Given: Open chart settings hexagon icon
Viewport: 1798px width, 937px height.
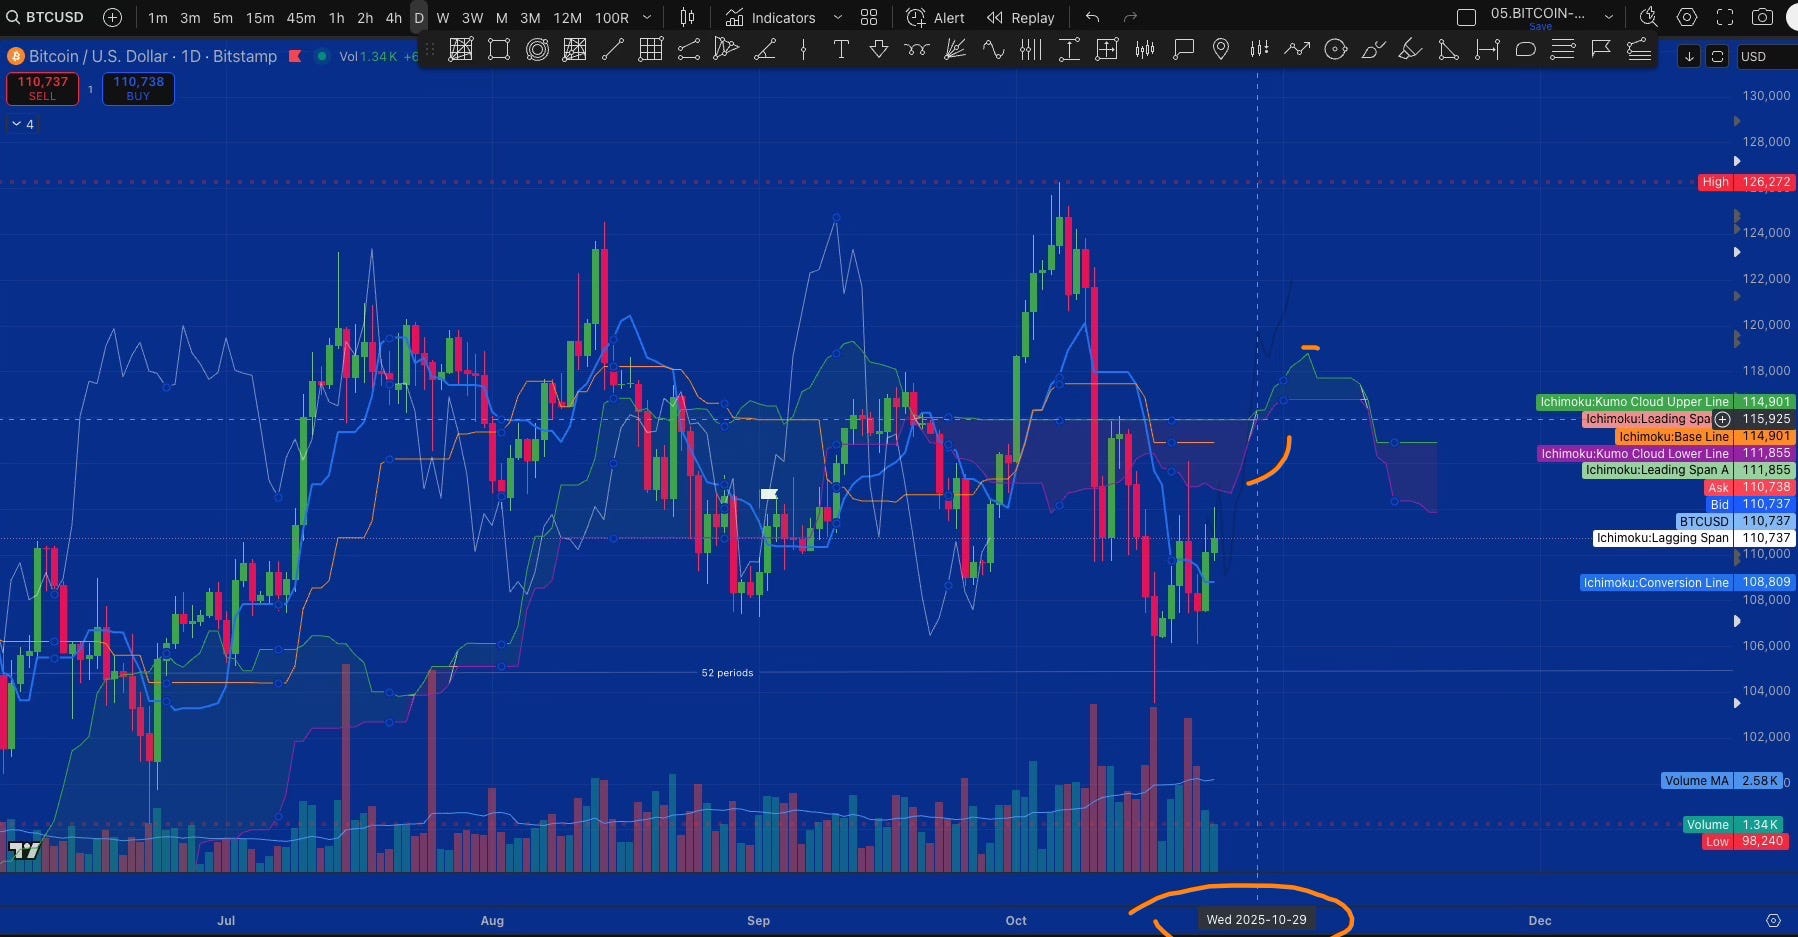Looking at the screenshot, I should (x=1687, y=17).
